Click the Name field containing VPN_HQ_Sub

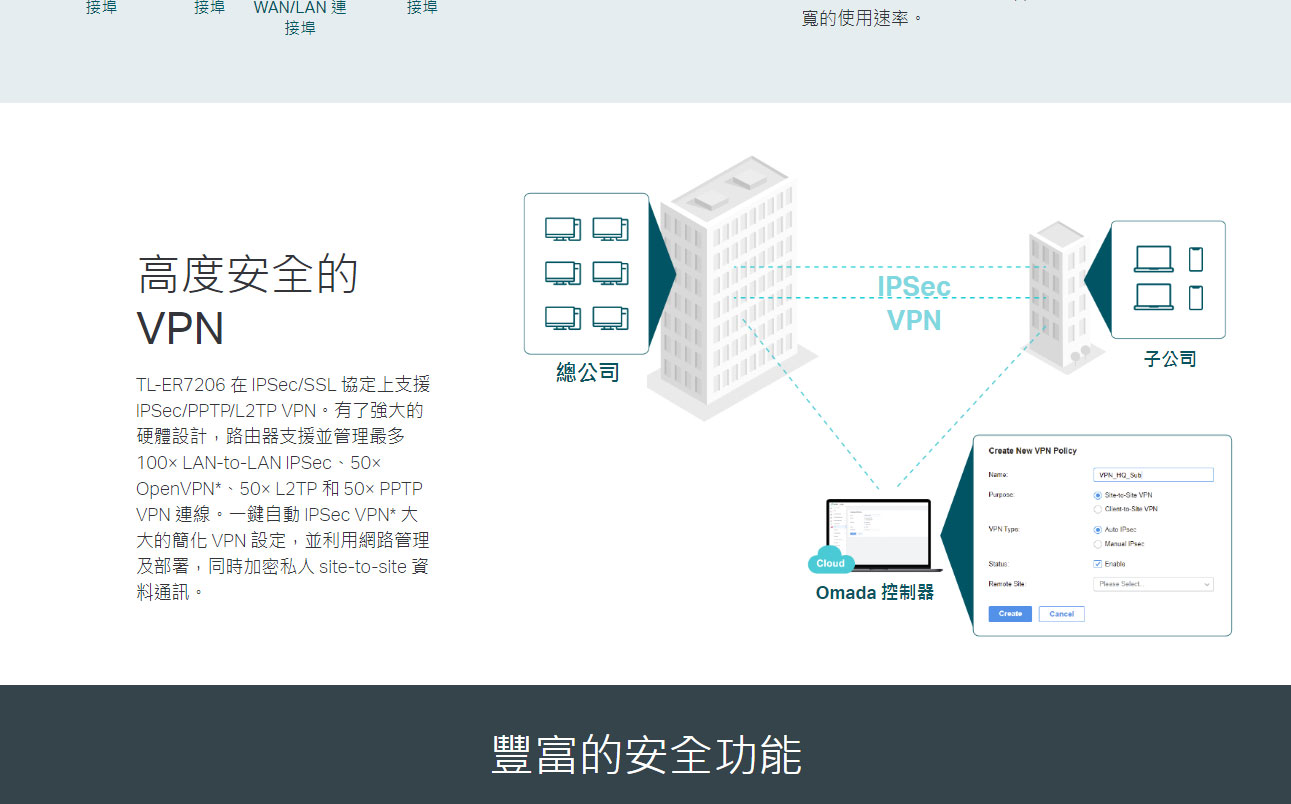1153,475
